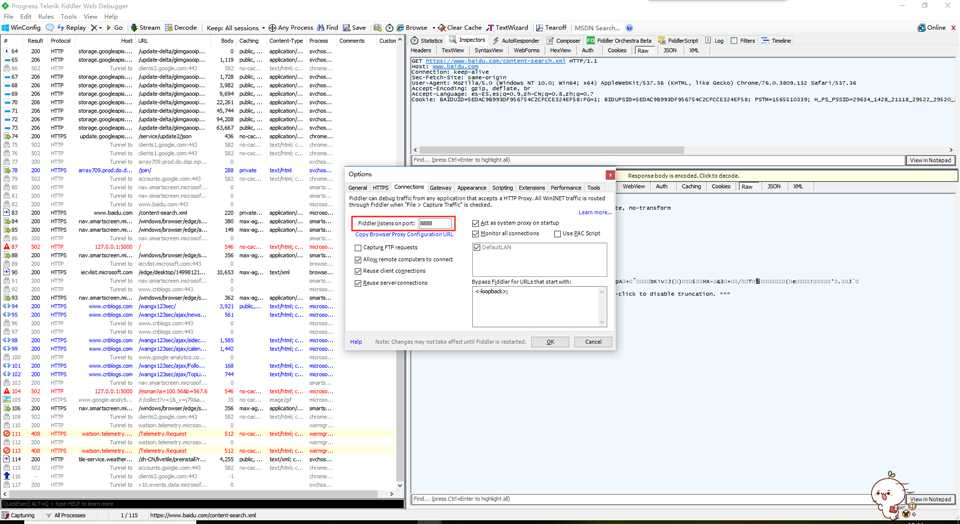Open the Log tab
Viewport: 960px width, 524px height.
(x=714, y=40)
